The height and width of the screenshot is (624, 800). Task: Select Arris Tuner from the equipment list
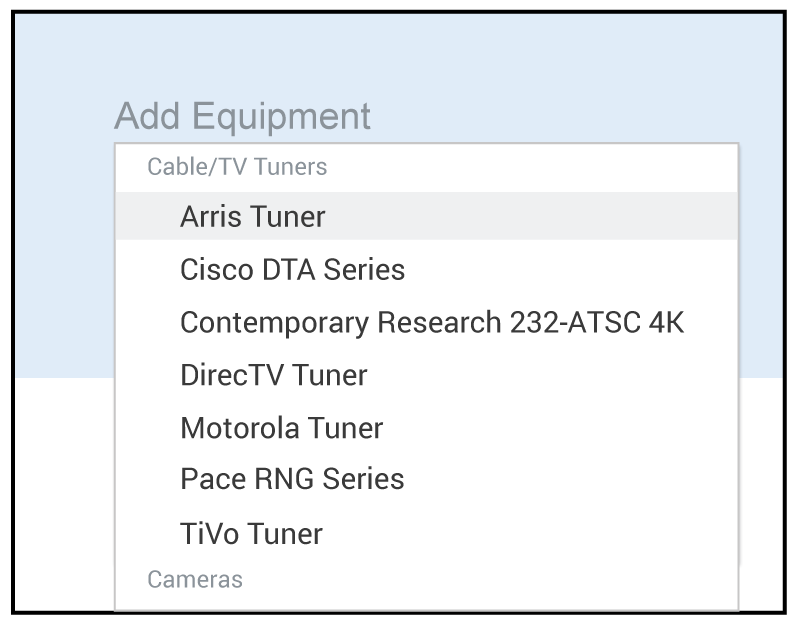(x=253, y=217)
